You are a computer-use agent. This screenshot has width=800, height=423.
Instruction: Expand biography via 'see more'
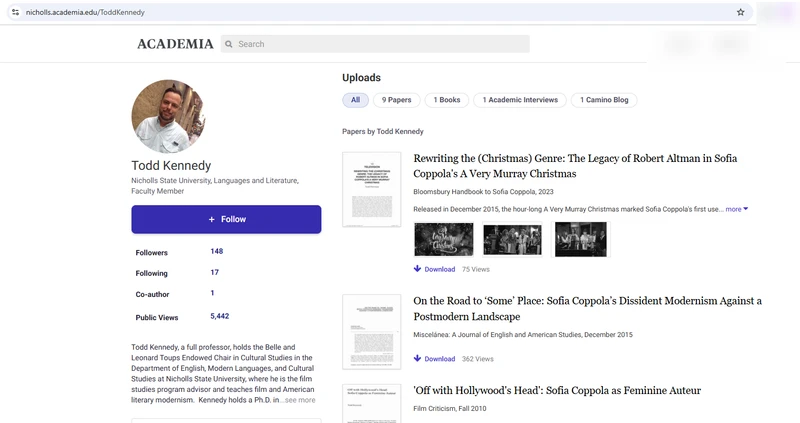[x=300, y=400]
